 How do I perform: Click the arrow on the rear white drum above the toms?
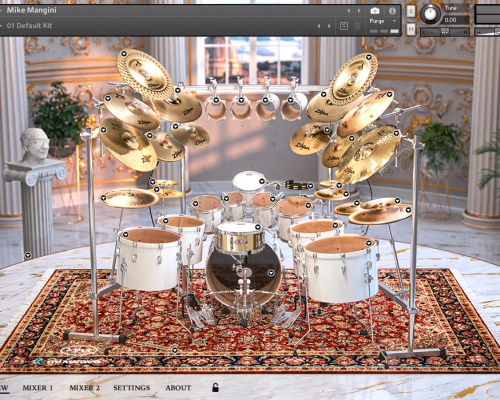[262, 181]
